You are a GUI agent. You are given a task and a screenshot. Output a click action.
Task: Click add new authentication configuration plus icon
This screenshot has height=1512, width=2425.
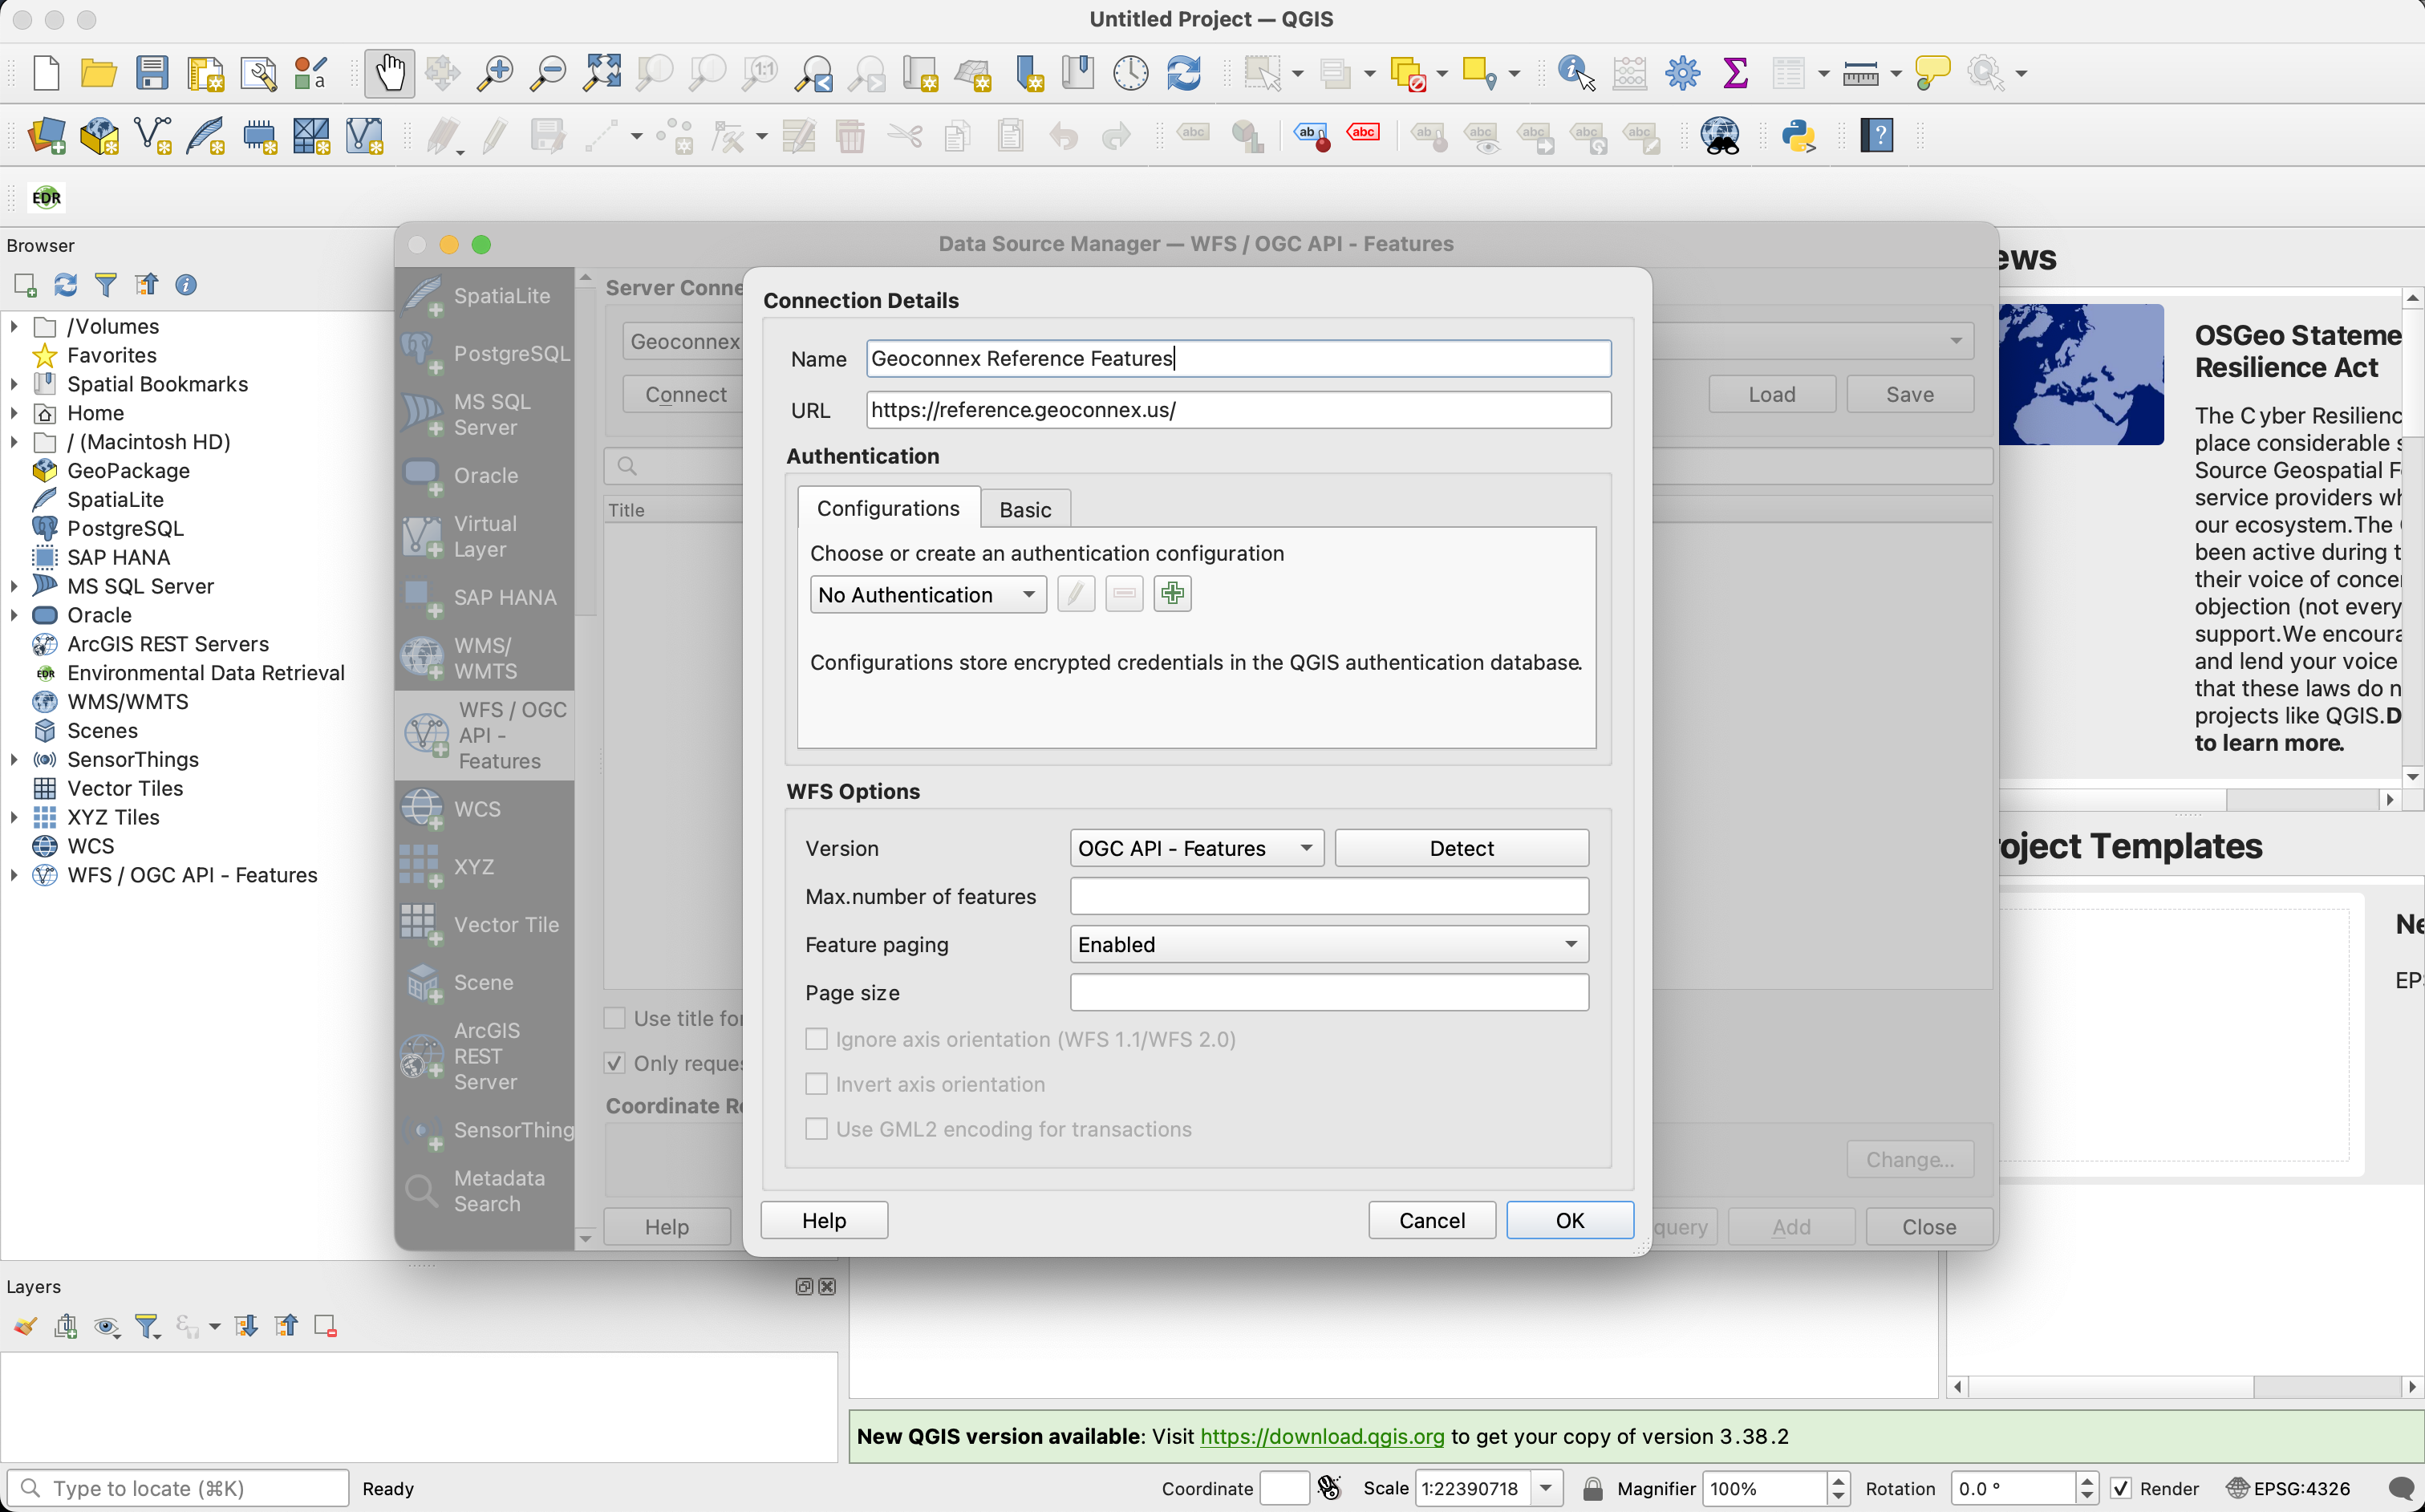pyautogui.click(x=1172, y=594)
